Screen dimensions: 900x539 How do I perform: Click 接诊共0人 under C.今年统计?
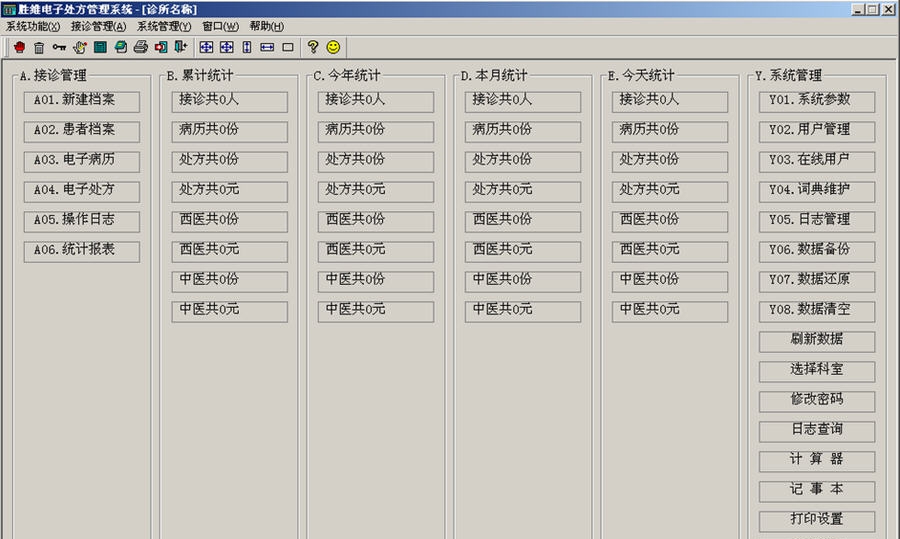375,102
